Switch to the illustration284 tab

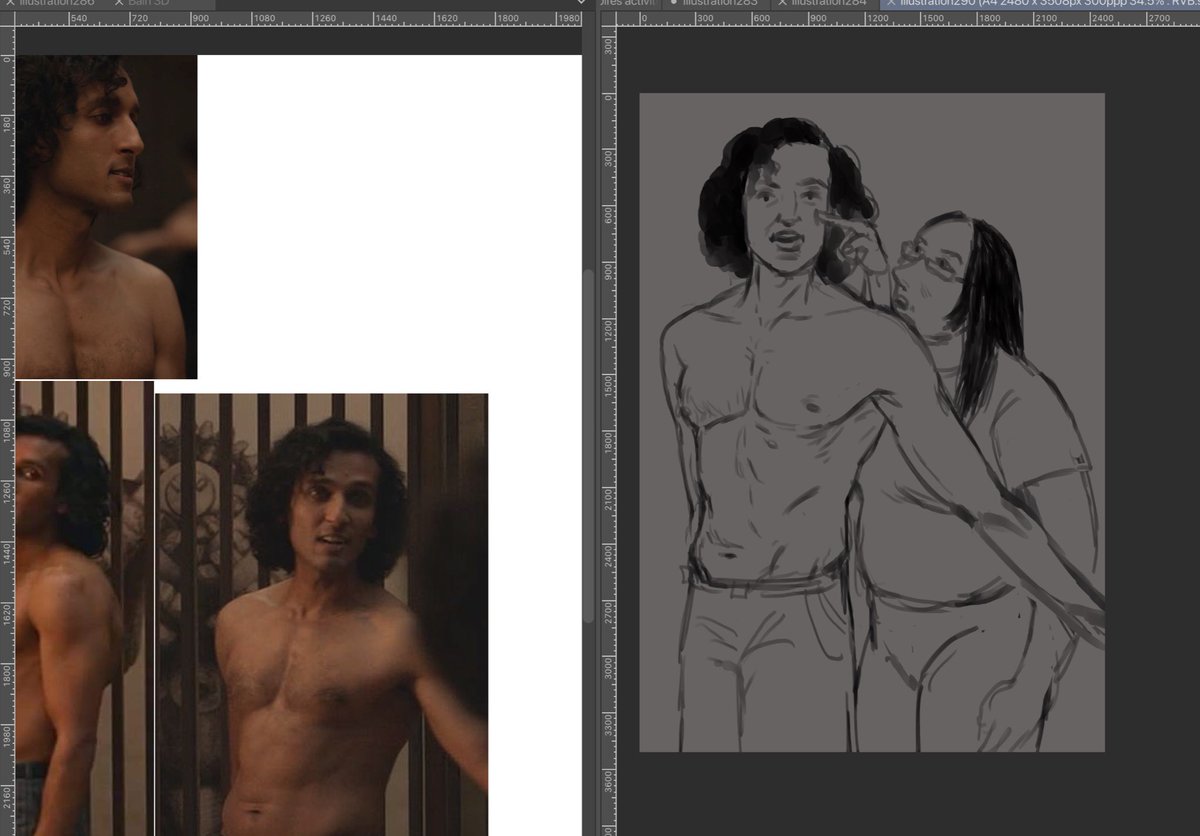(826, 4)
